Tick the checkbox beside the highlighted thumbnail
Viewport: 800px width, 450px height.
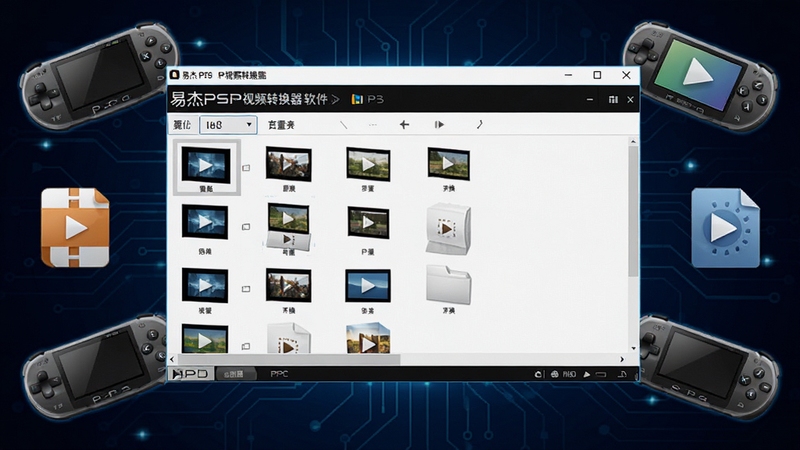coord(246,167)
